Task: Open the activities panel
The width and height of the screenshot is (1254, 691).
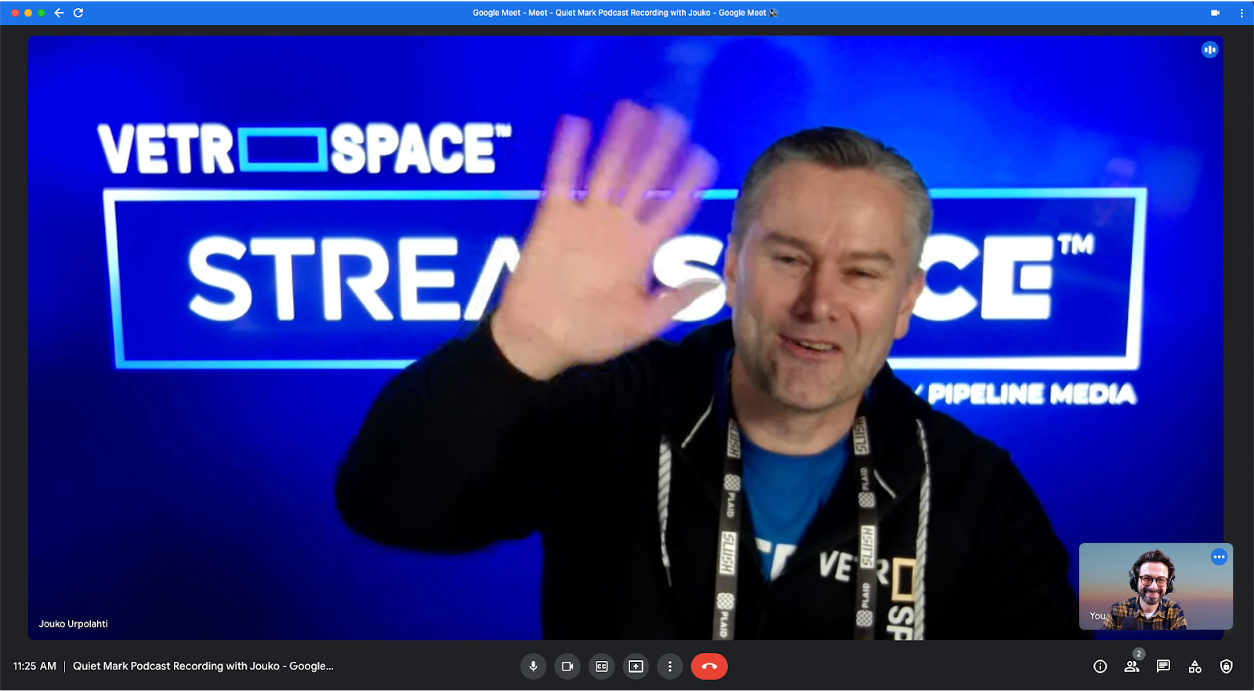Action: coord(1195,666)
